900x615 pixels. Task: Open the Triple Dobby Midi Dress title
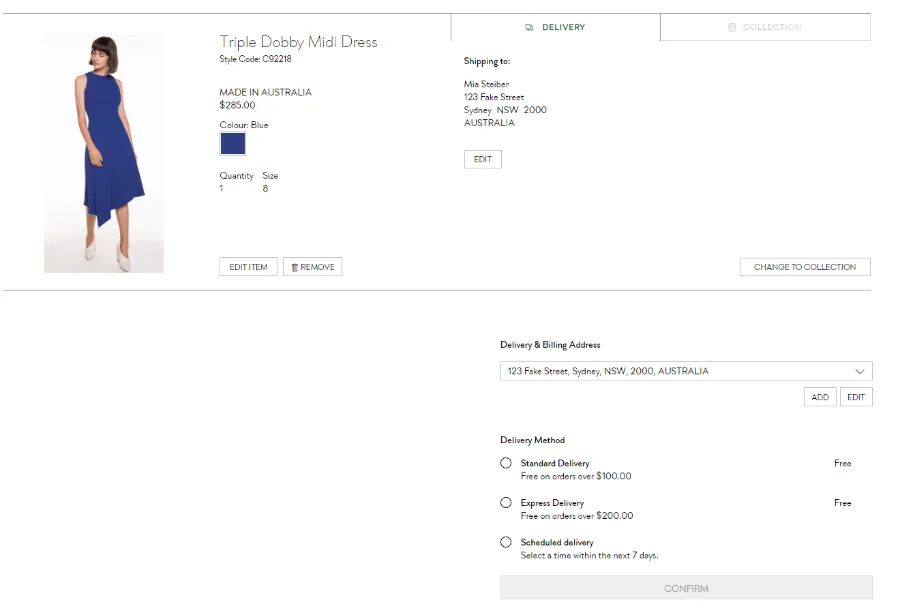click(x=298, y=42)
